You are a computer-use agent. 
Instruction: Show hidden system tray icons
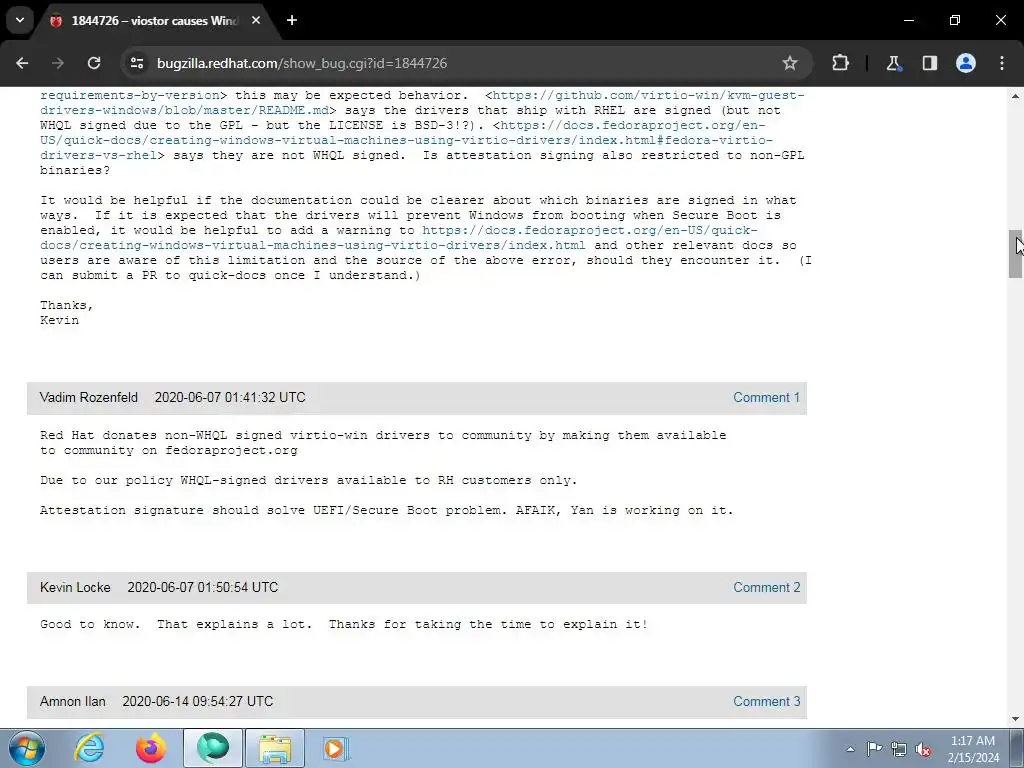pyautogui.click(x=850, y=749)
